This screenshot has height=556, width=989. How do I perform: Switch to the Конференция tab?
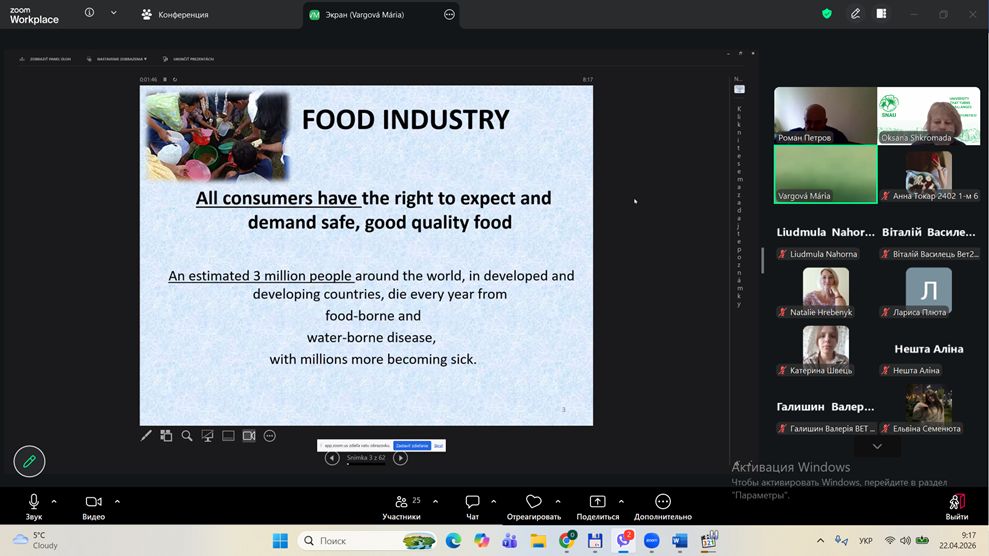(x=175, y=15)
